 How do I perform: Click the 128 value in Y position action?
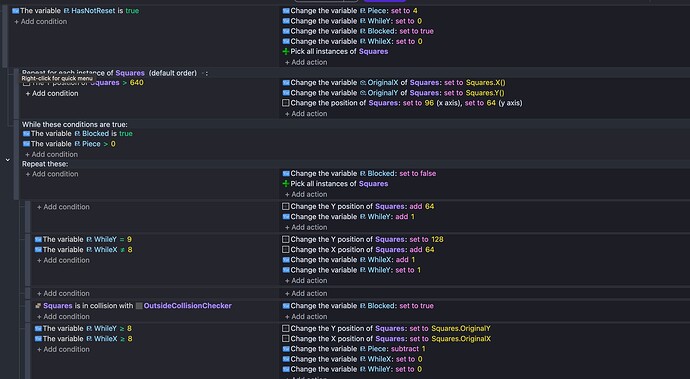tap(437, 239)
